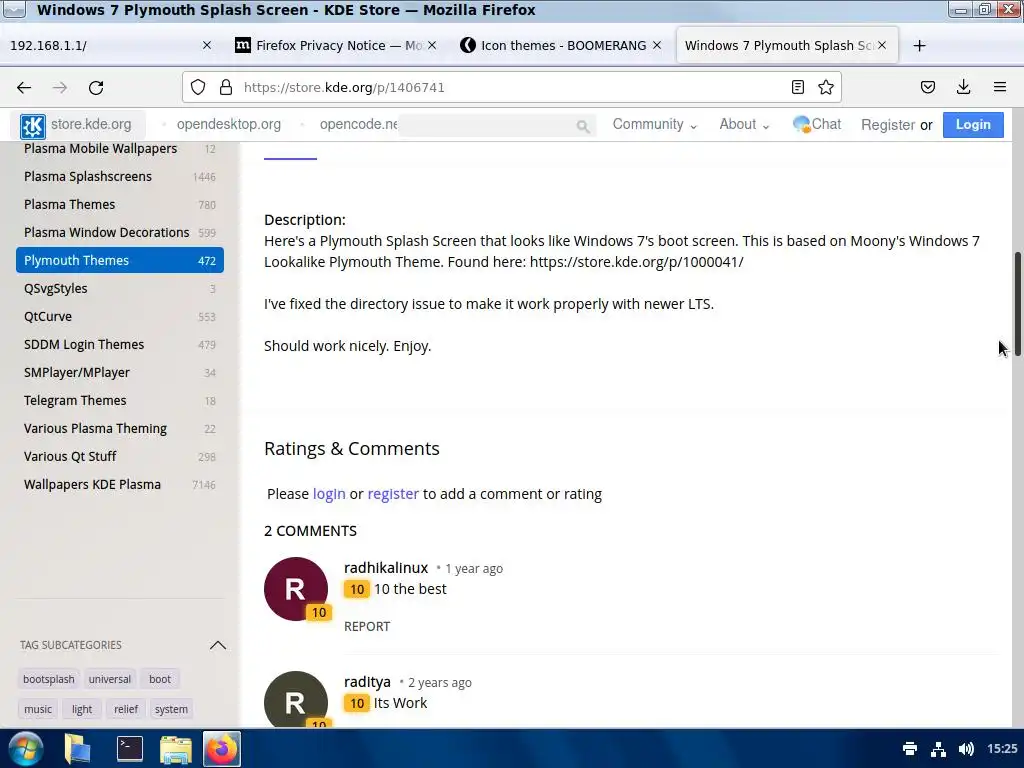Bookmark this page with the star
This screenshot has height=768, width=1024.
pos(826,88)
